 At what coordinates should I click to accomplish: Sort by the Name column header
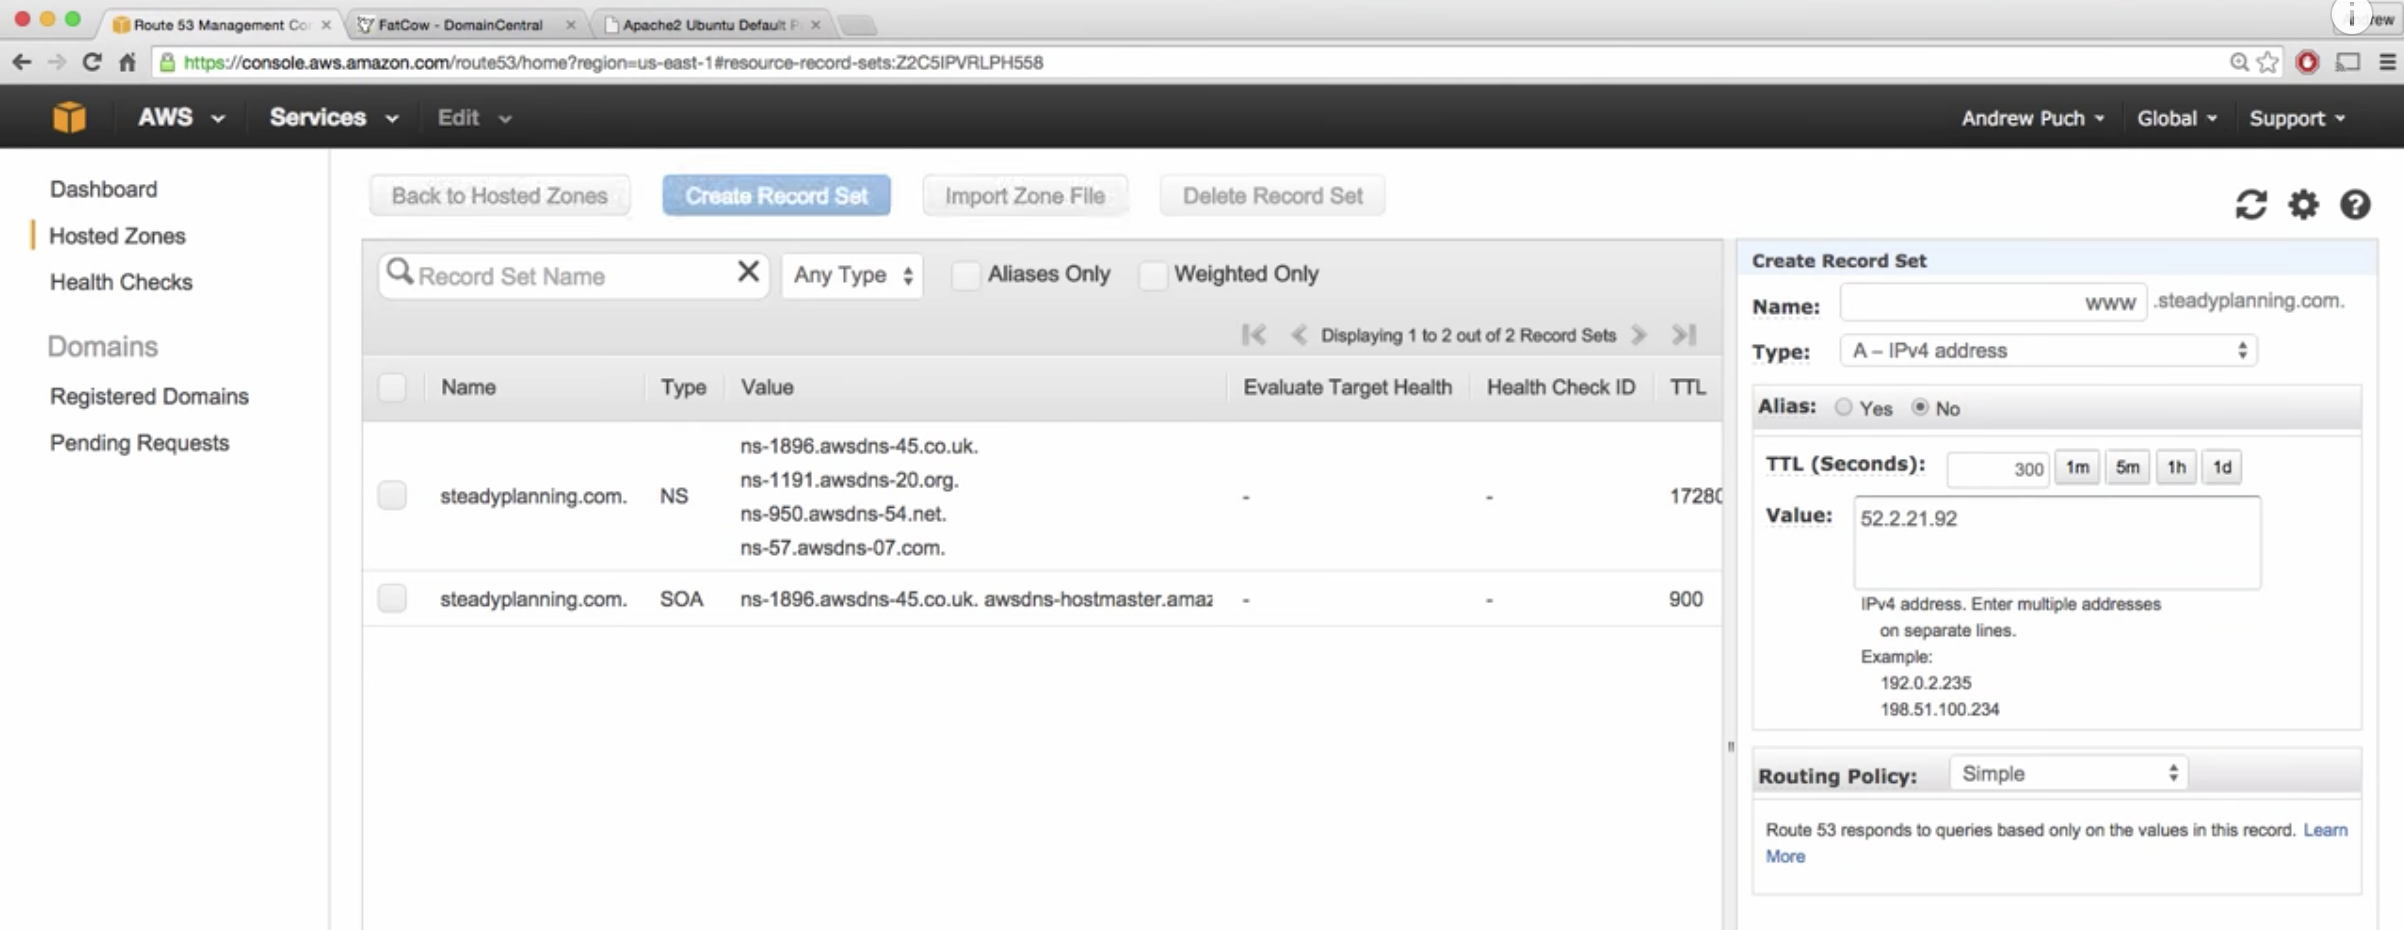pyautogui.click(x=468, y=387)
